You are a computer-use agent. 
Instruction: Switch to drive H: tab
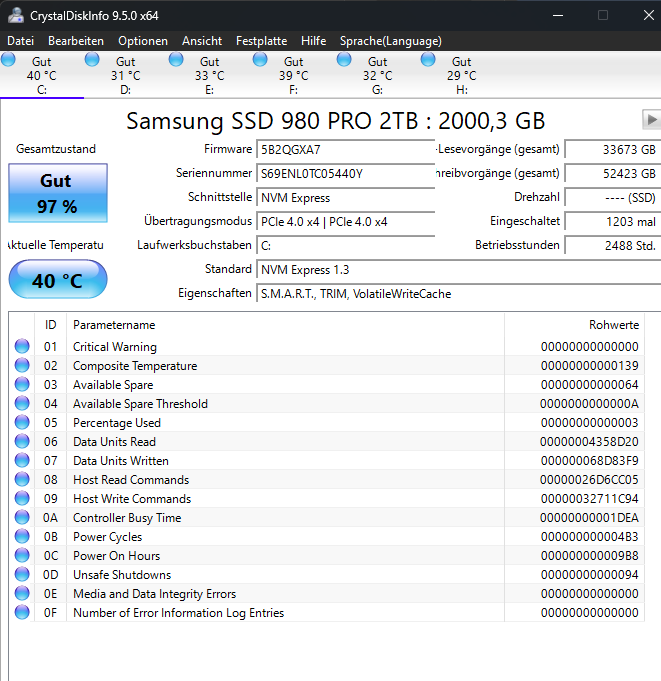[x=461, y=75]
